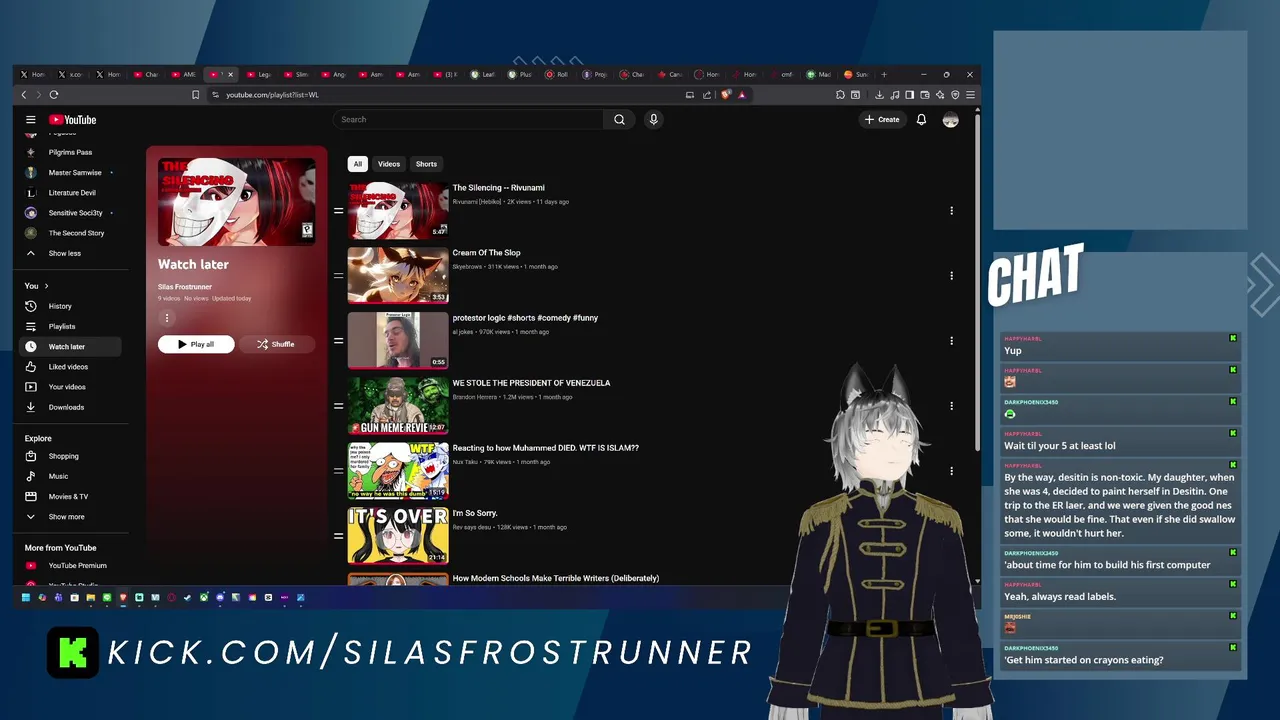Open a new browser tab
The image size is (1280, 720).
pos(883,74)
